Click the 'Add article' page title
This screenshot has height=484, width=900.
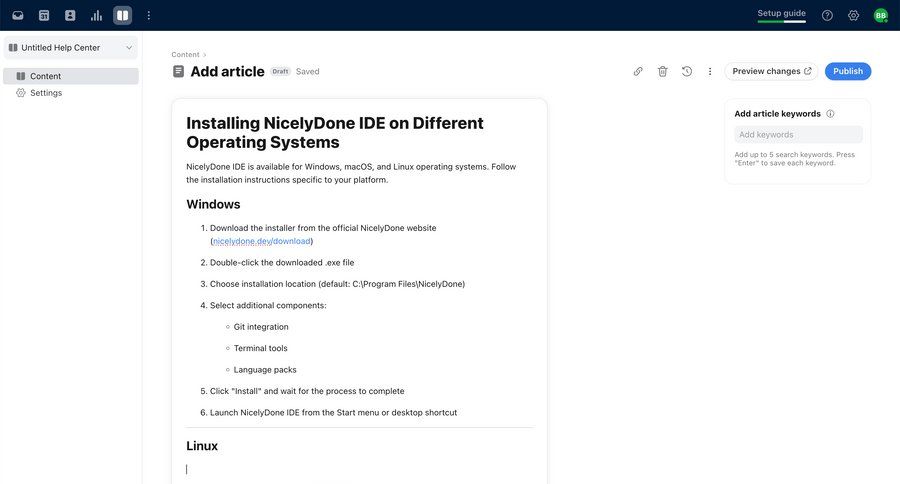click(227, 71)
